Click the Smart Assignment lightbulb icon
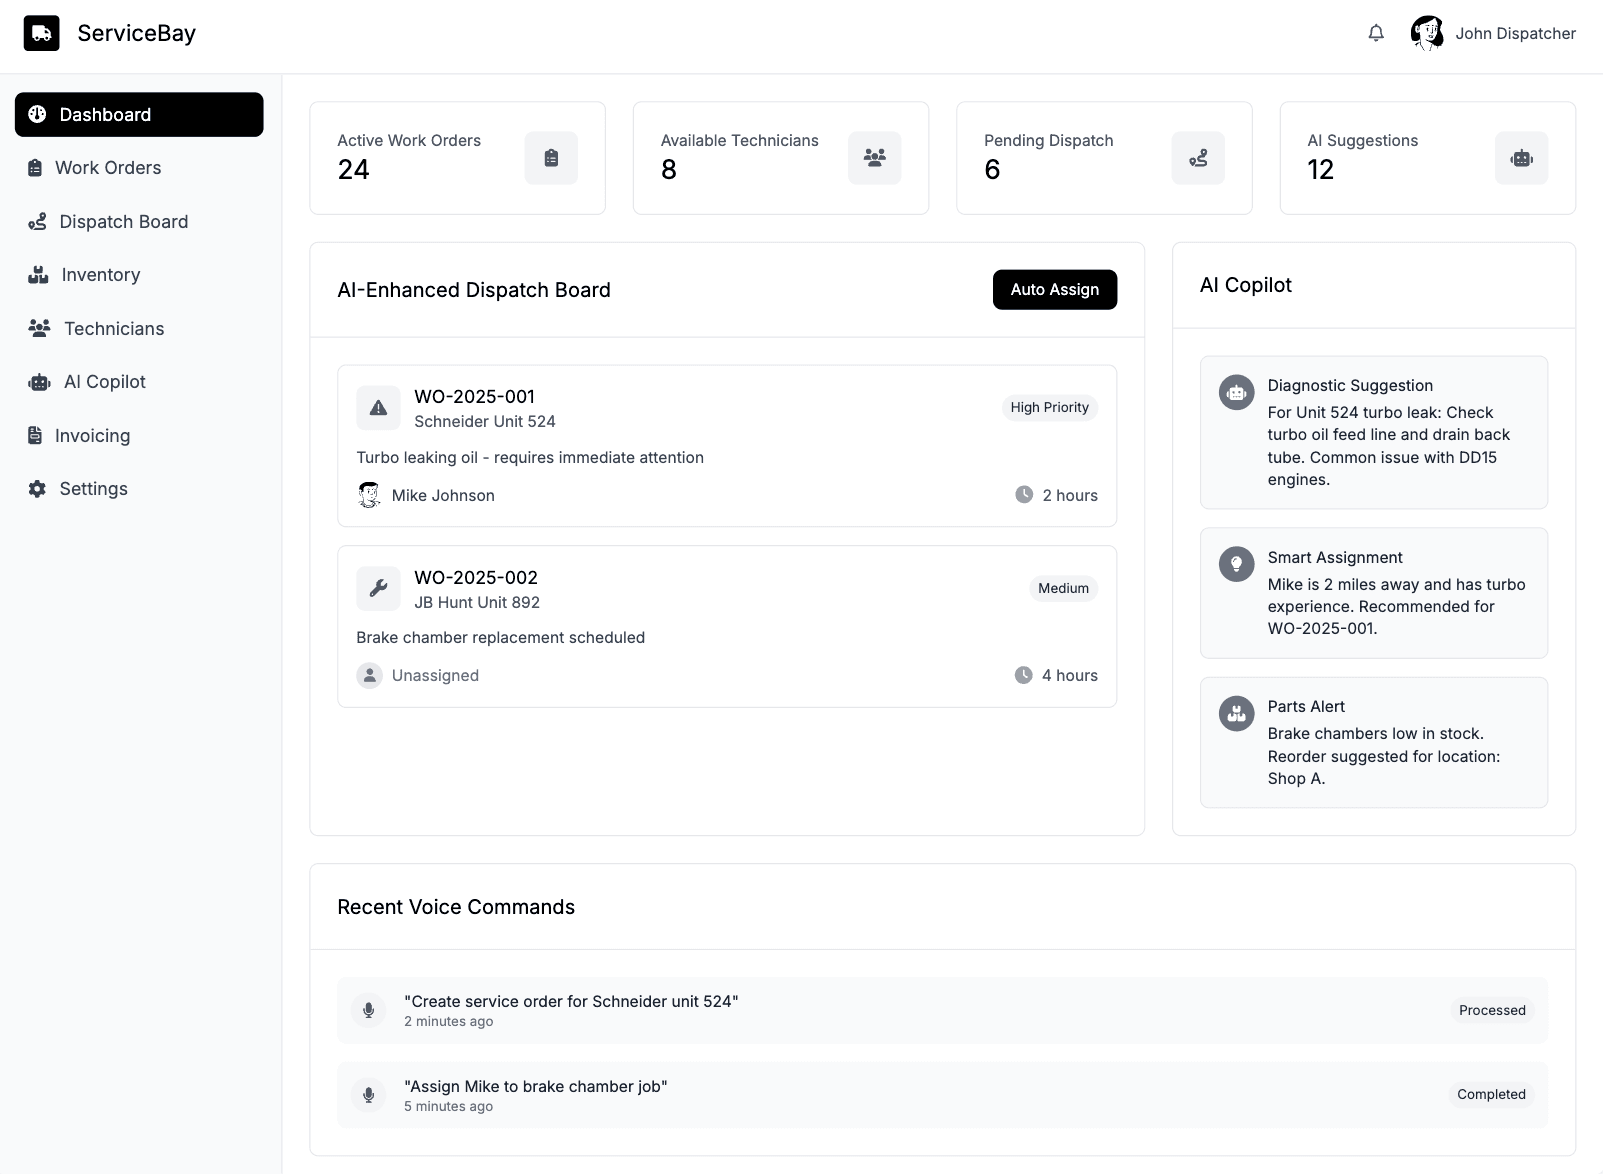1604x1174 pixels. [x=1236, y=564]
